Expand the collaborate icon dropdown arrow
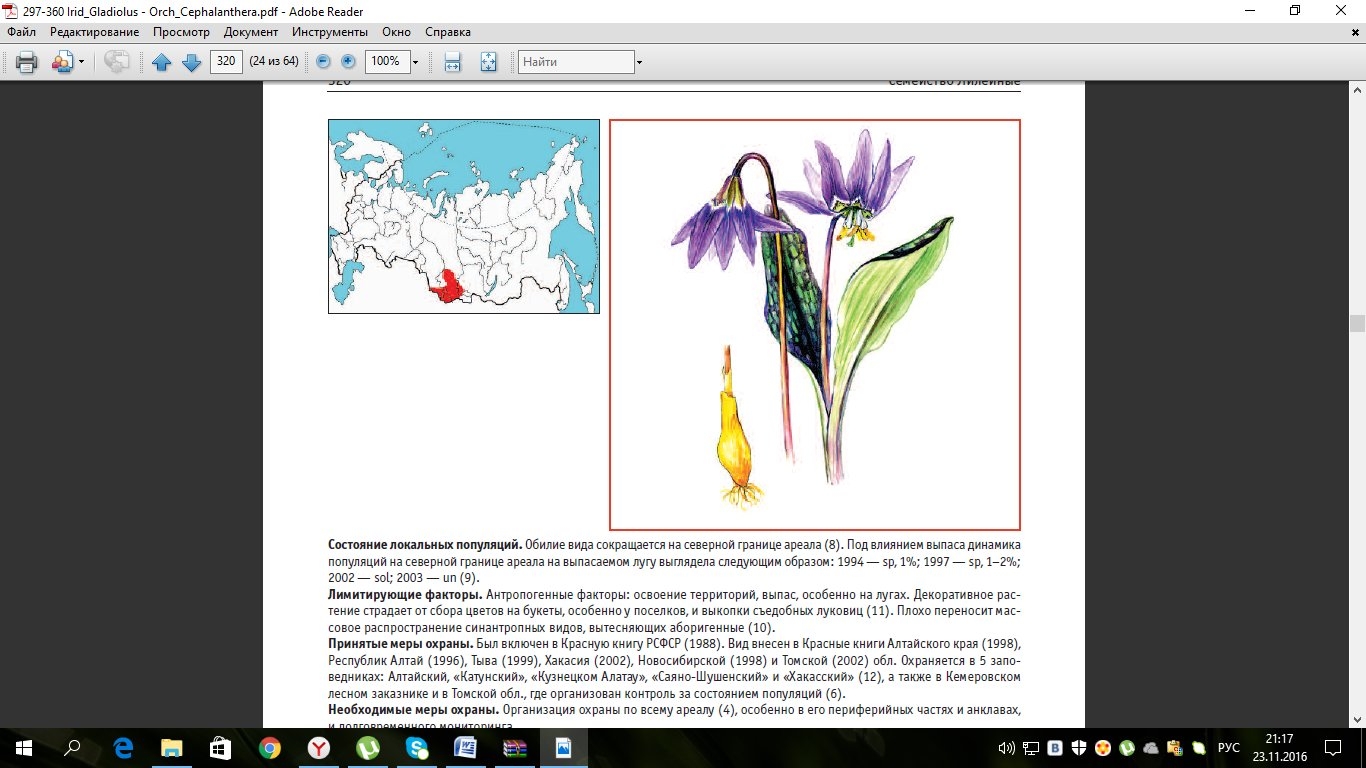1366x768 pixels. 82,62
